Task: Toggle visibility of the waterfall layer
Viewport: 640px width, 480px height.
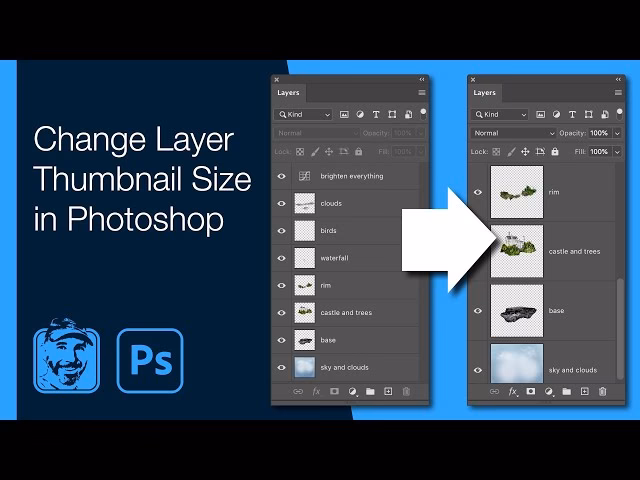Action: point(282,258)
